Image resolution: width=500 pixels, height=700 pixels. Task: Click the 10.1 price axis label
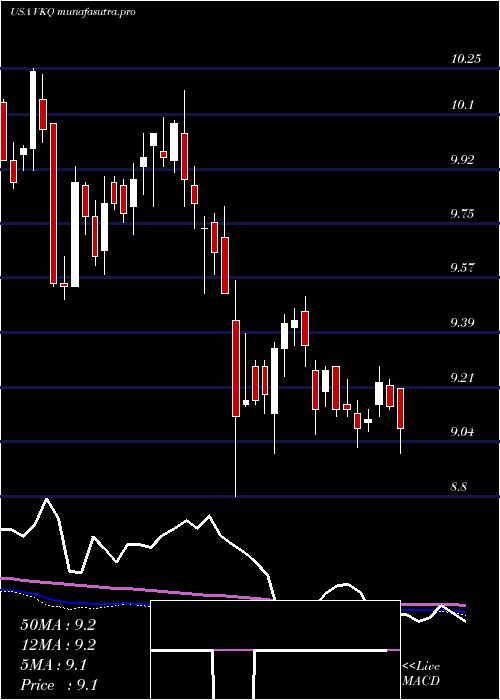[462, 104]
